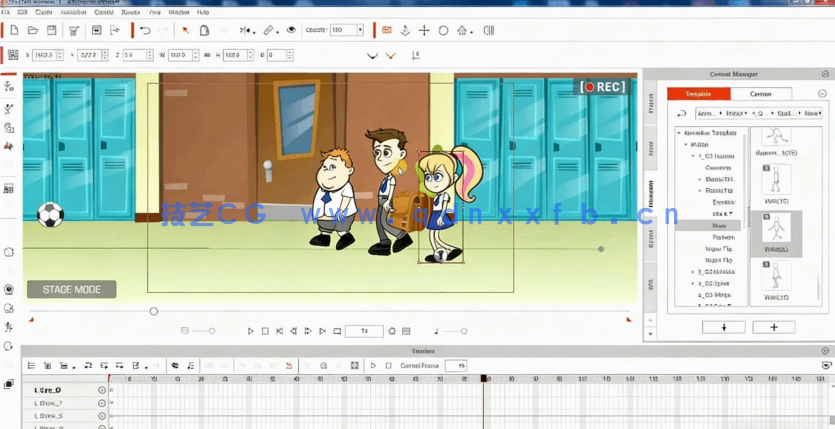Open a project with the folder icon

tap(33, 30)
